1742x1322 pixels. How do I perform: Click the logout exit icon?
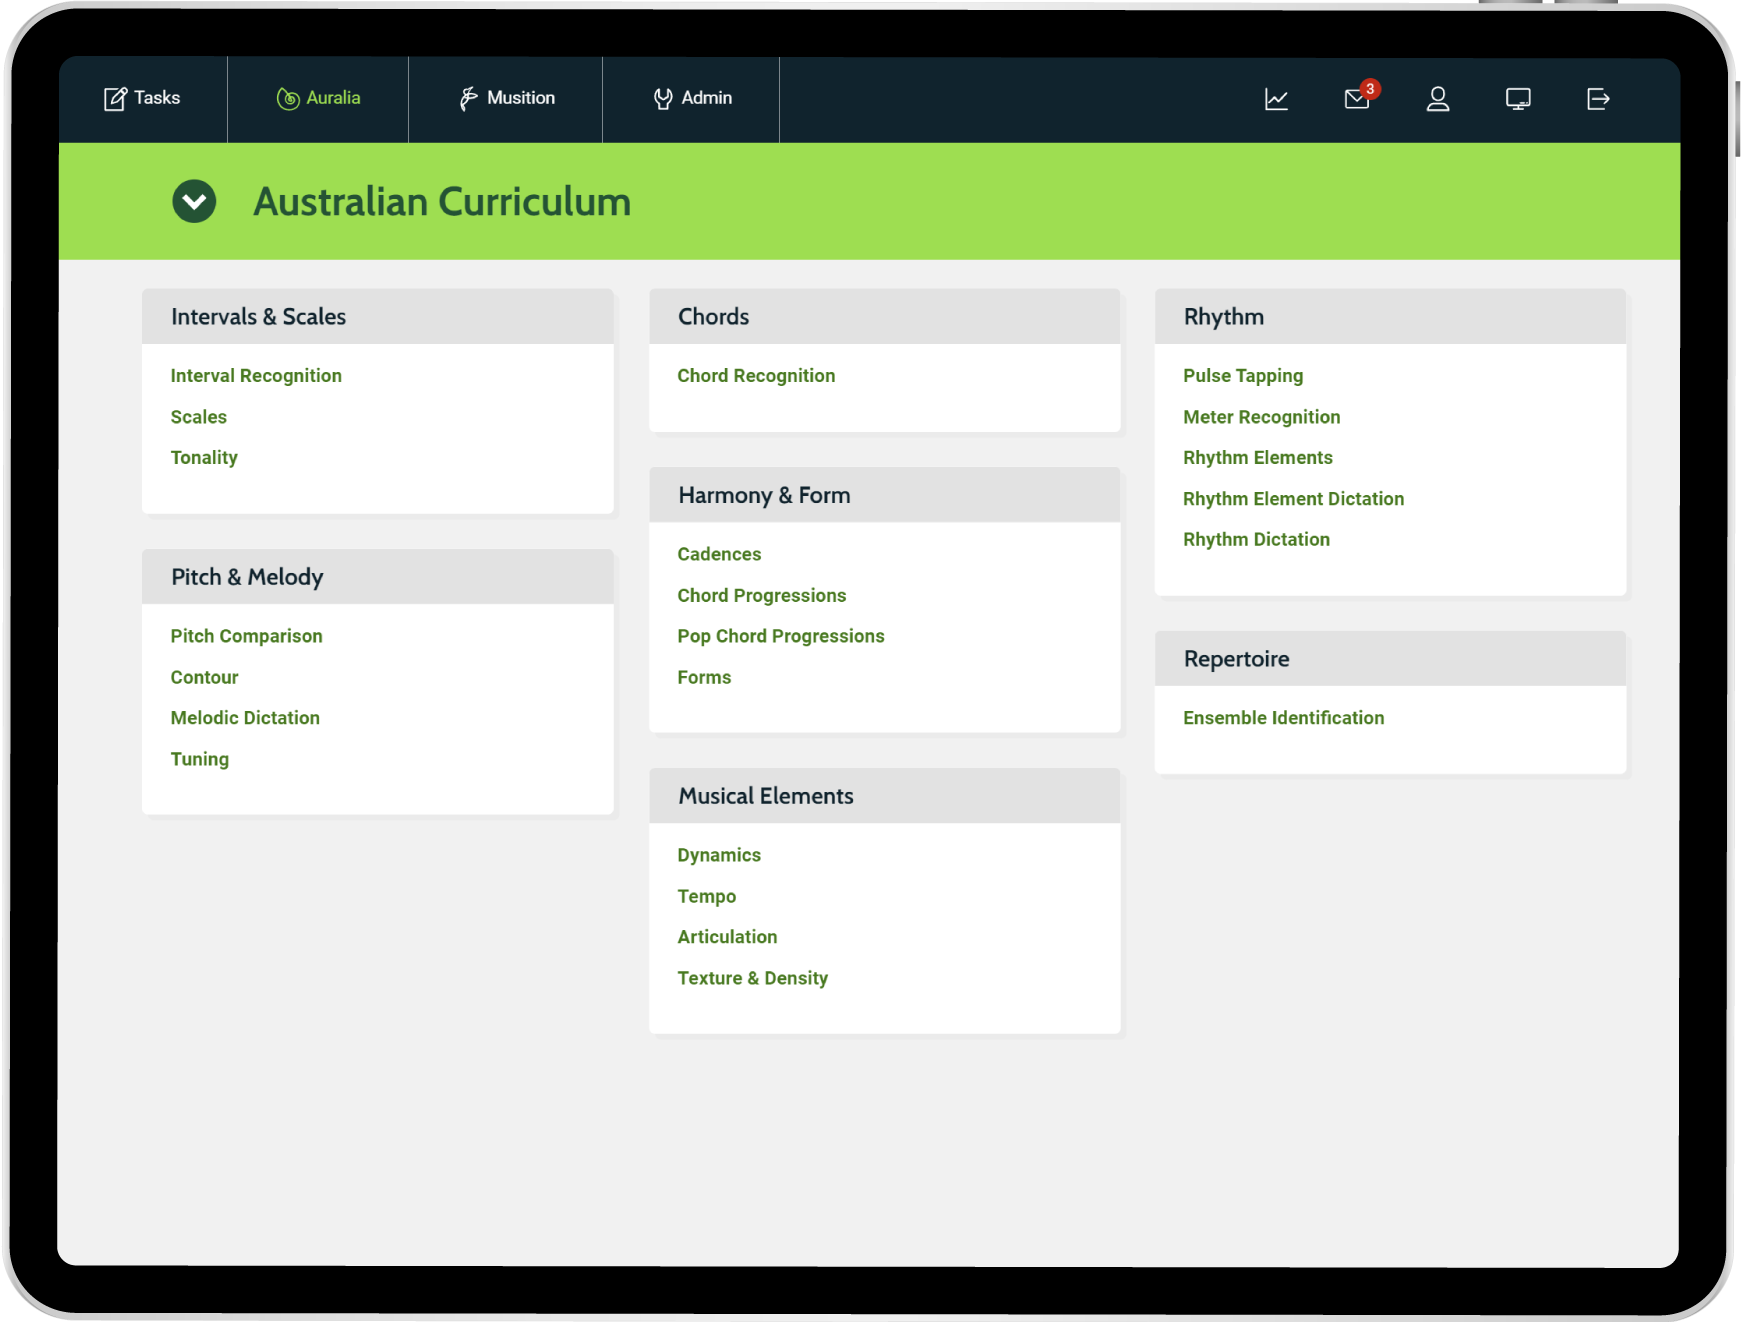1598,99
